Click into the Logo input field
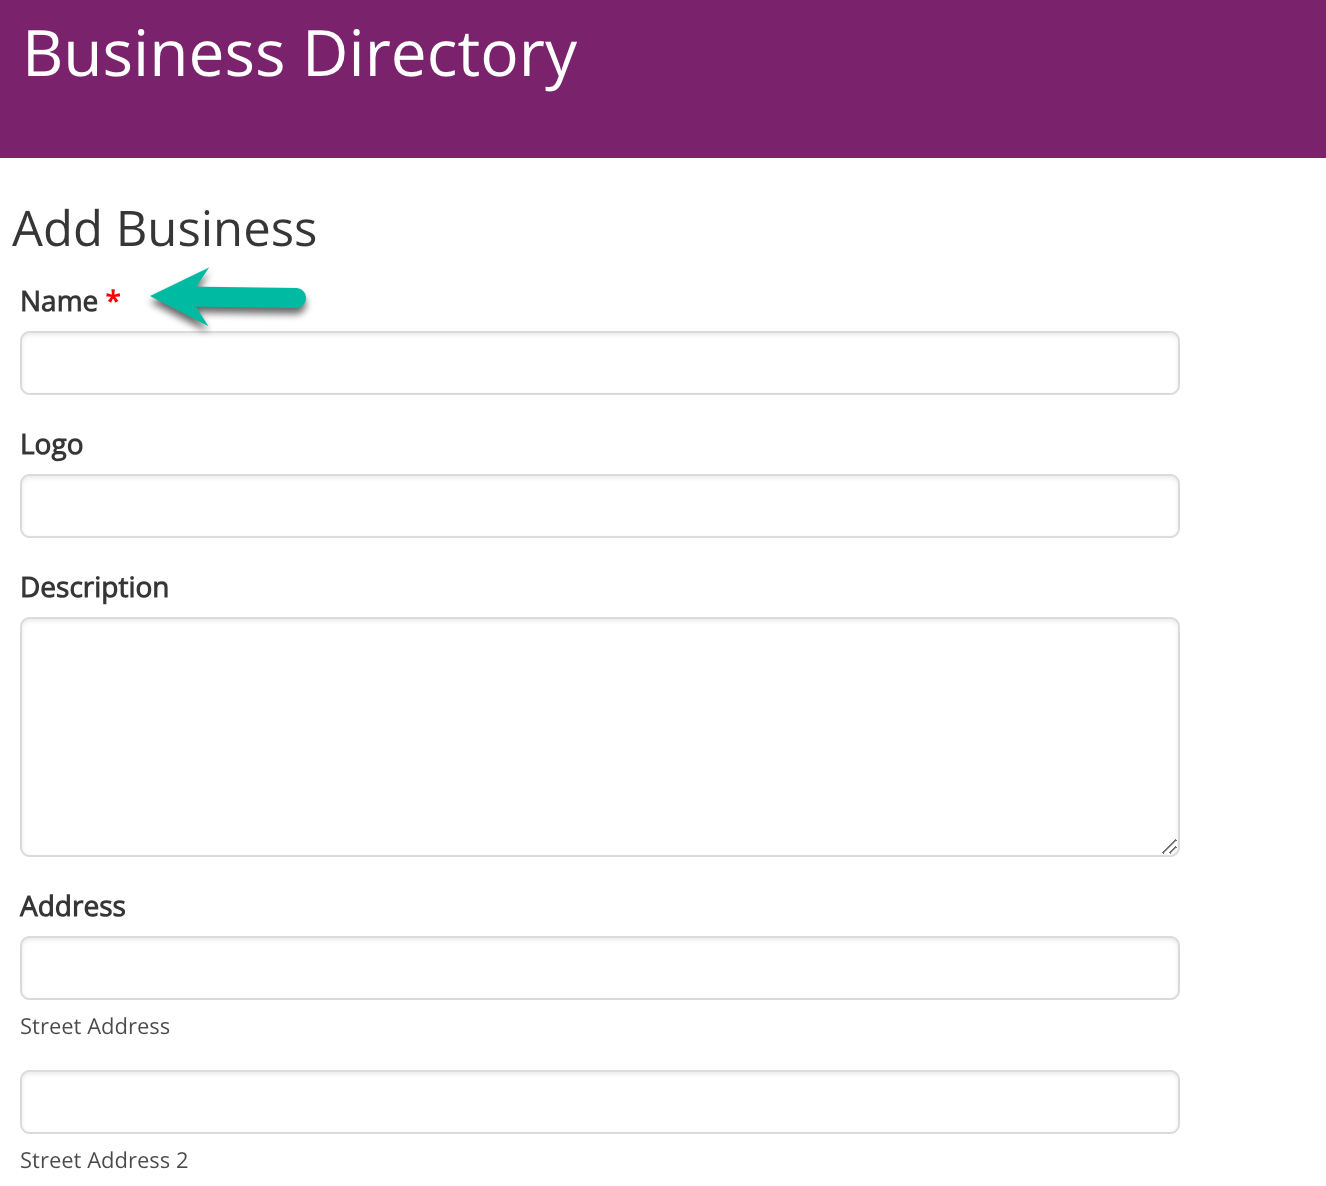This screenshot has width=1326, height=1186. (x=599, y=506)
